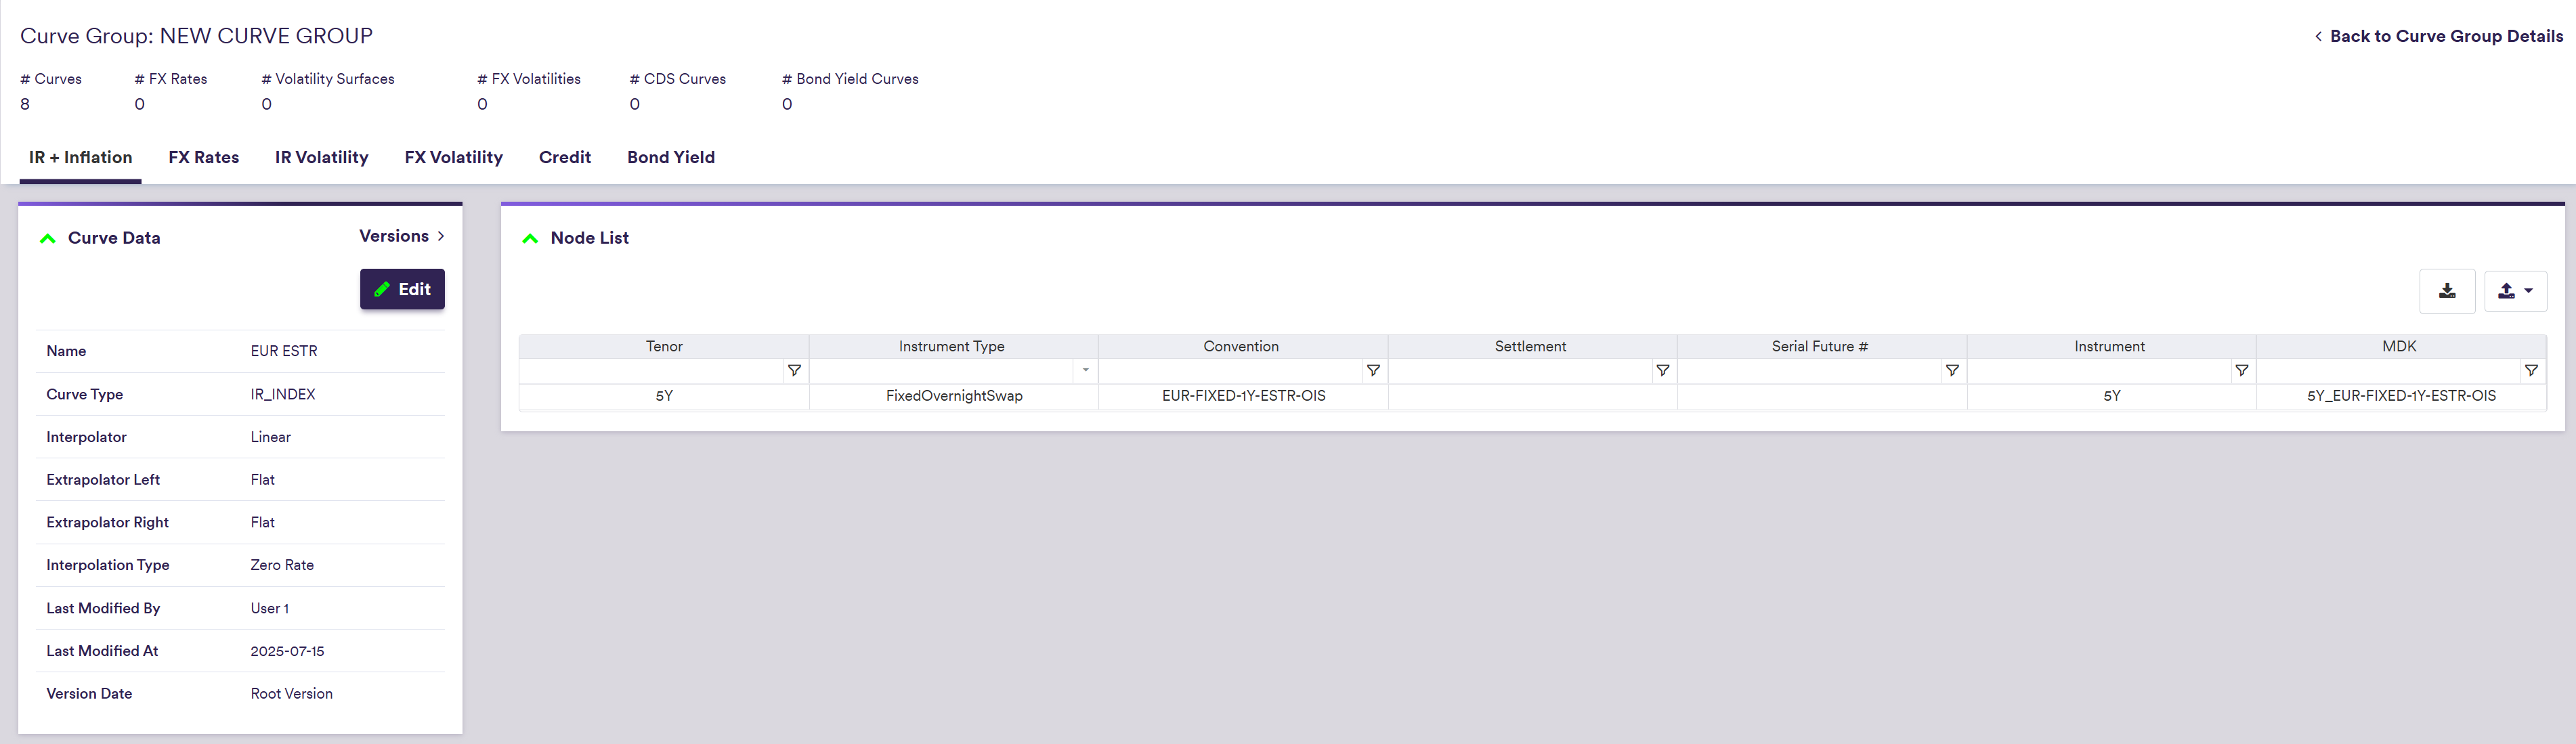
Task: Click the Edit button
Action: [x=402, y=289]
